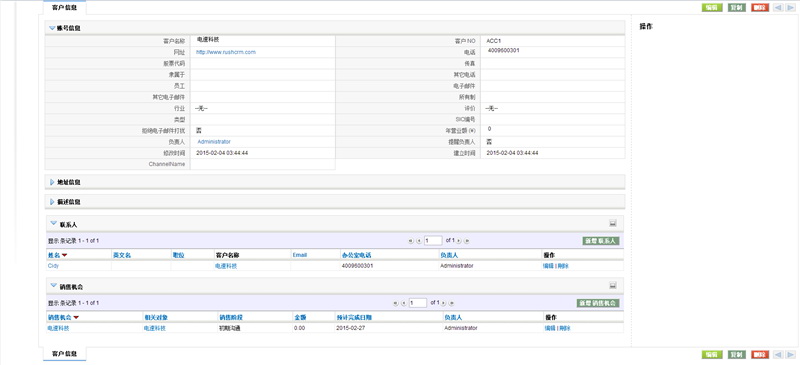
Task: Click the bottom right-arrow next record icon
Action: pyautogui.click(x=790, y=355)
